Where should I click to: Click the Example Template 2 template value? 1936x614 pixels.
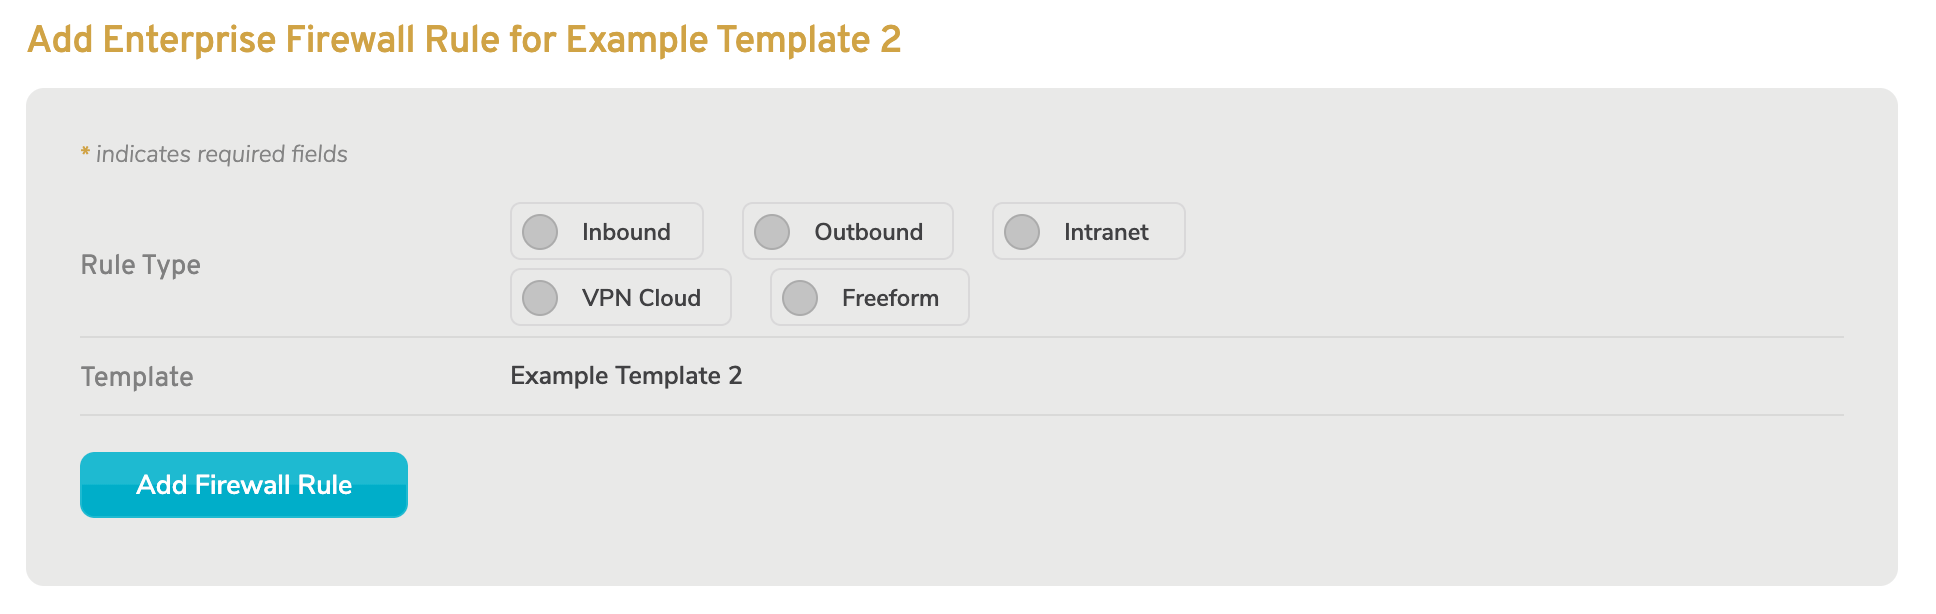[x=626, y=376]
